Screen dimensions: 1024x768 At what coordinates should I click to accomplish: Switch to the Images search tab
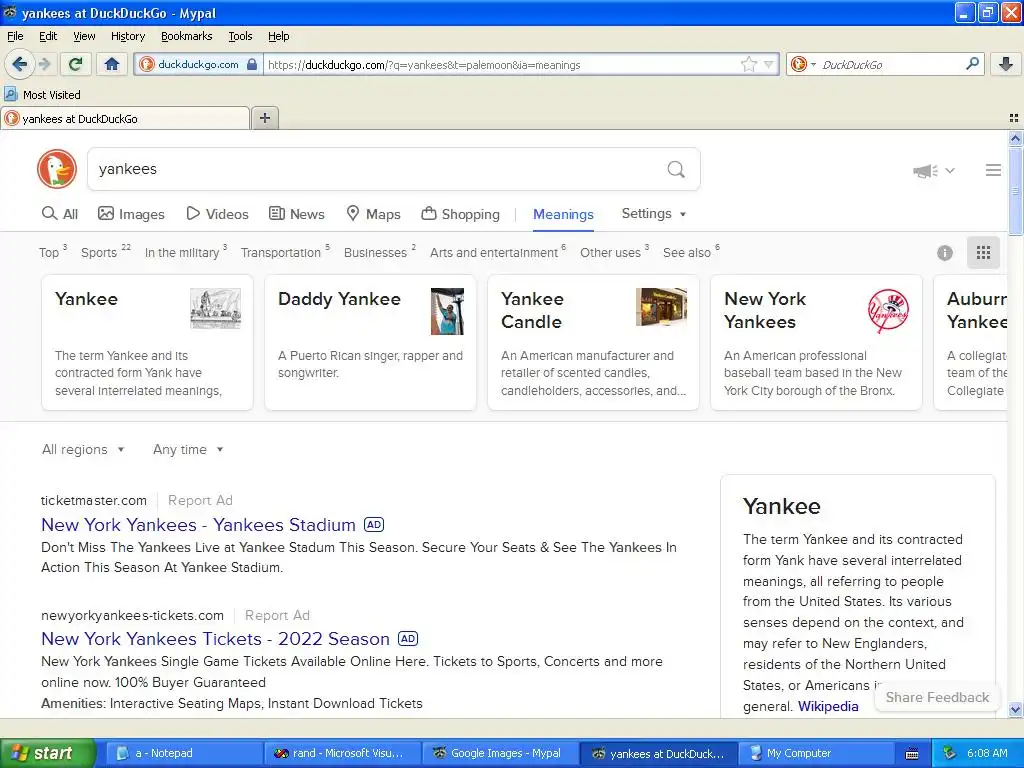(x=131, y=214)
